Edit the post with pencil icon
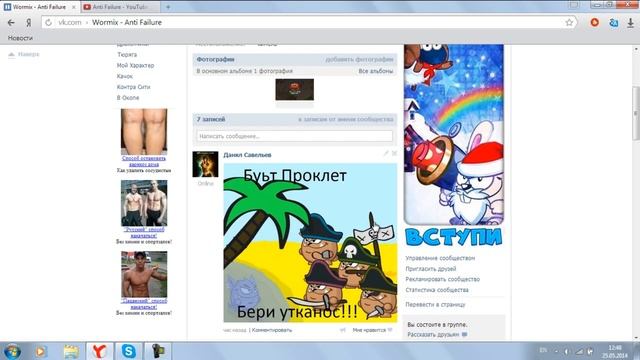 [386, 153]
